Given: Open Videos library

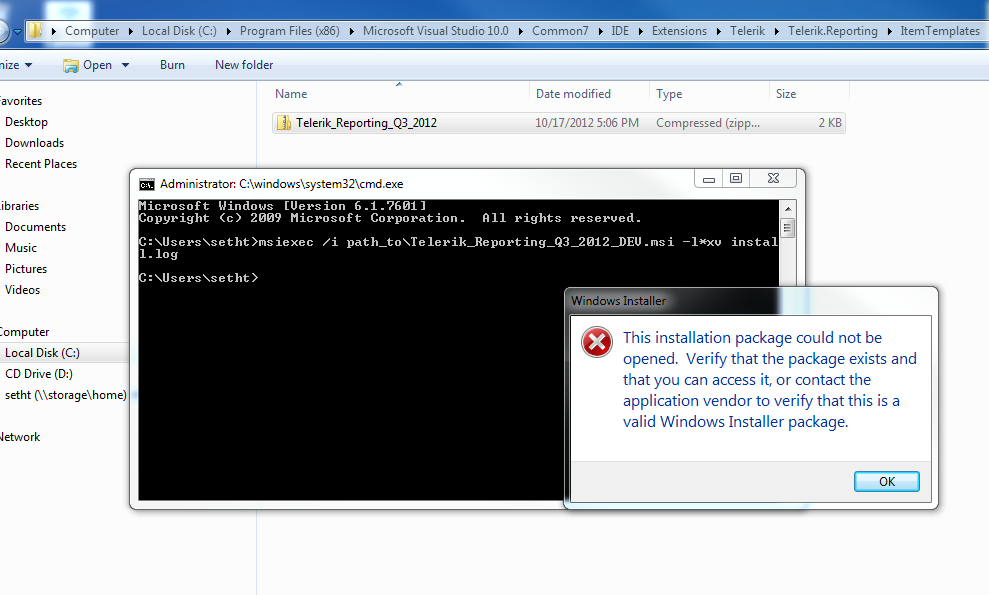Looking at the screenshot, I should pyautogui.click(x=23, y=290).
